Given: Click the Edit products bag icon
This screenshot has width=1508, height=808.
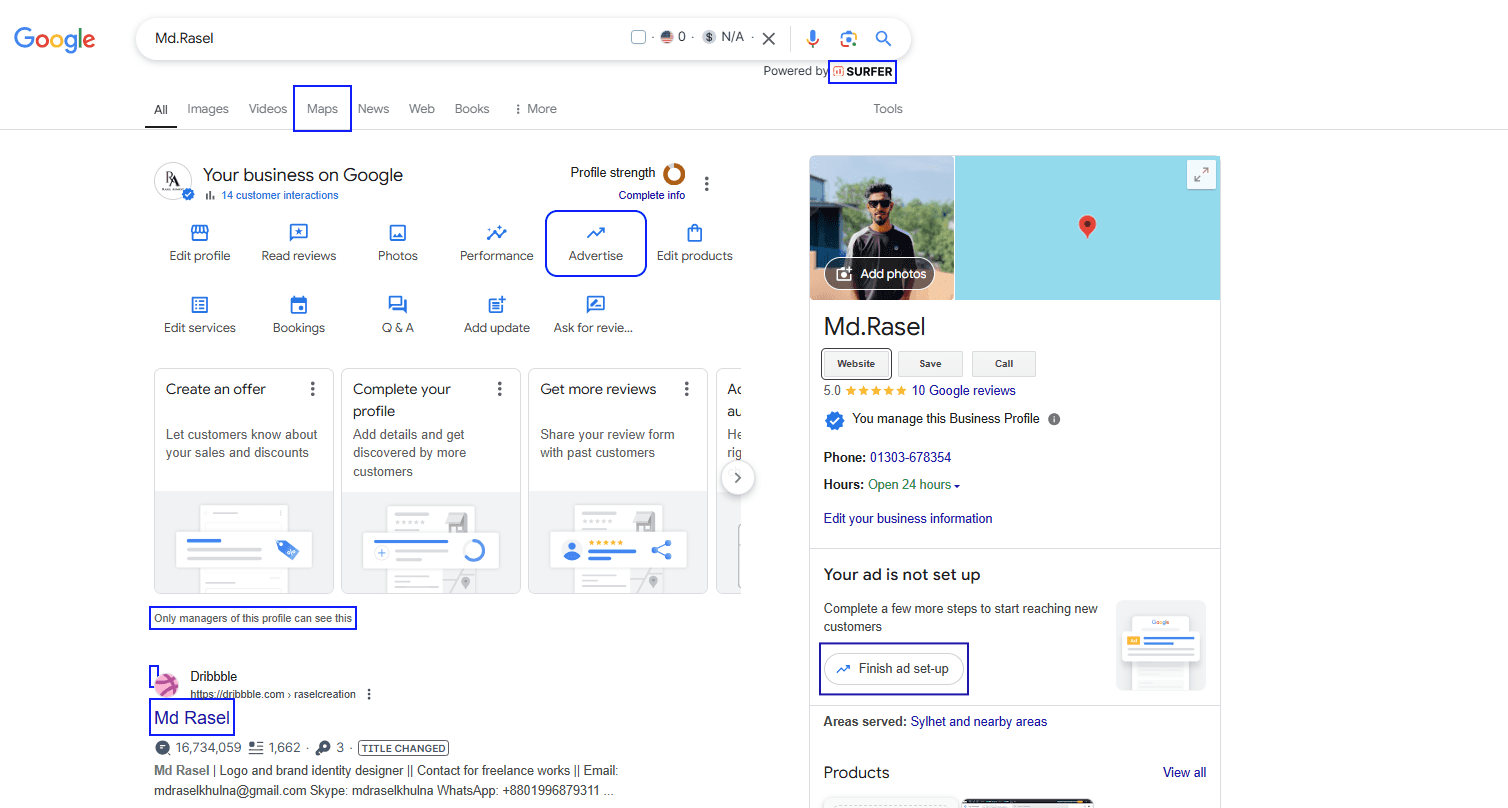Looking at the screenshot, I should click(694, 234).
